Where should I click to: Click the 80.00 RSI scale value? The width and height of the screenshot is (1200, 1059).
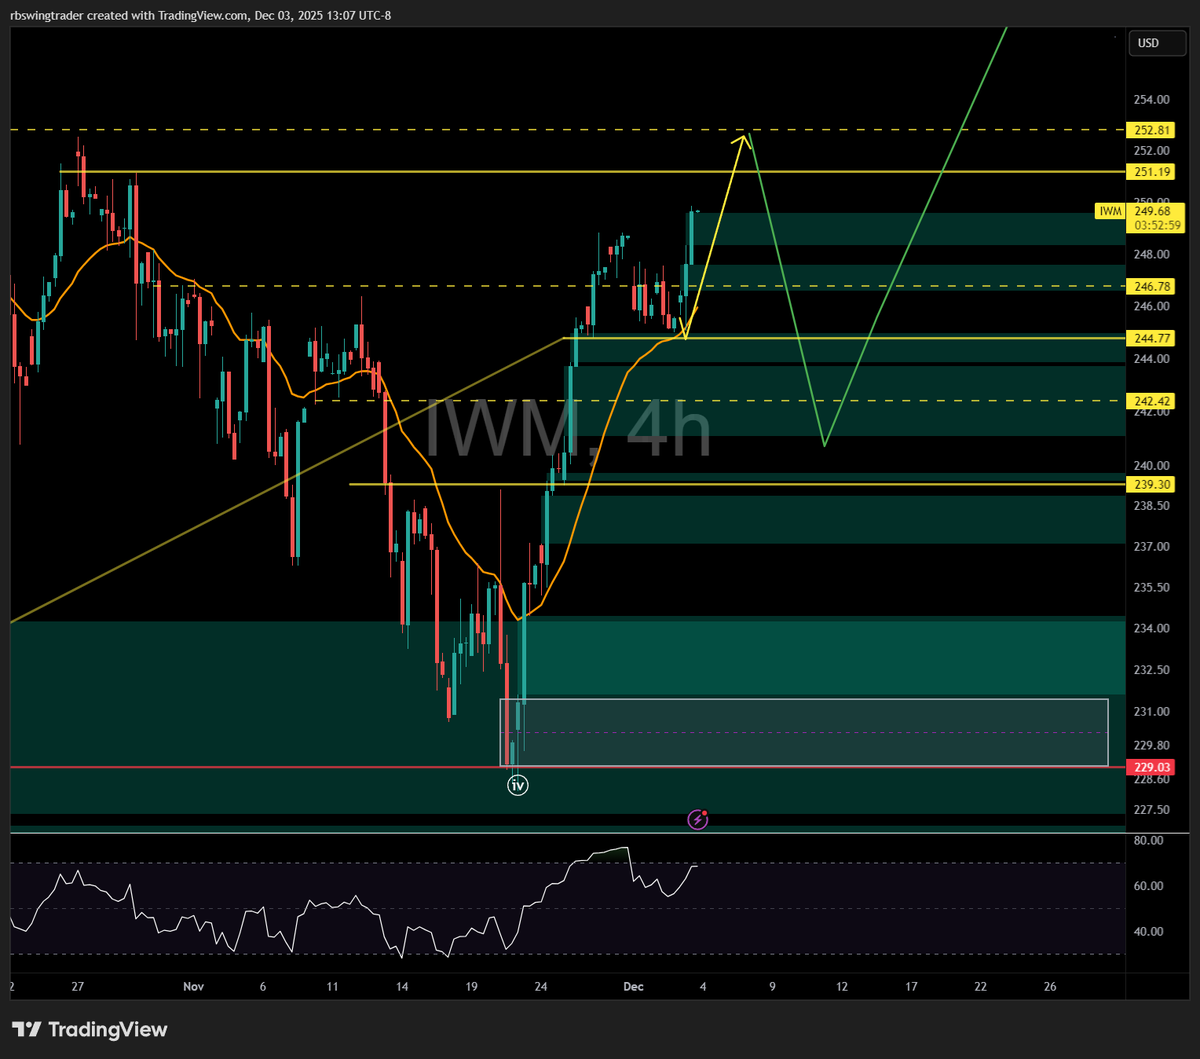tap(1149, 841)
